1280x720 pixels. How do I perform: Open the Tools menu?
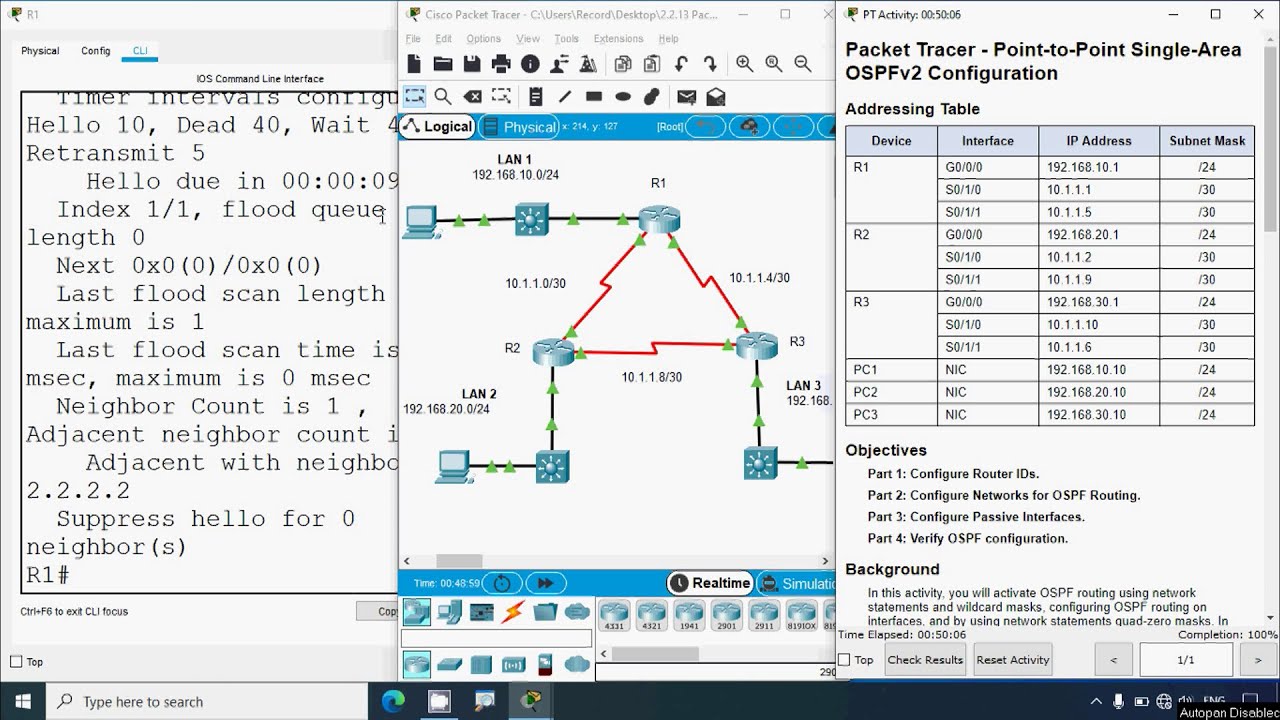(x=566, y=39)
